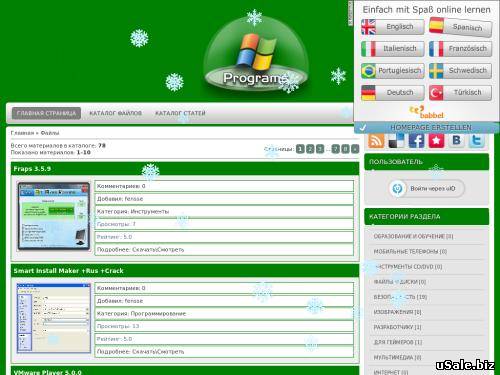Viewport: 500px width, 375px height.
Task: Toggle the Homepage Erstellen checkmark bar
Action: (x=427, y=127)
